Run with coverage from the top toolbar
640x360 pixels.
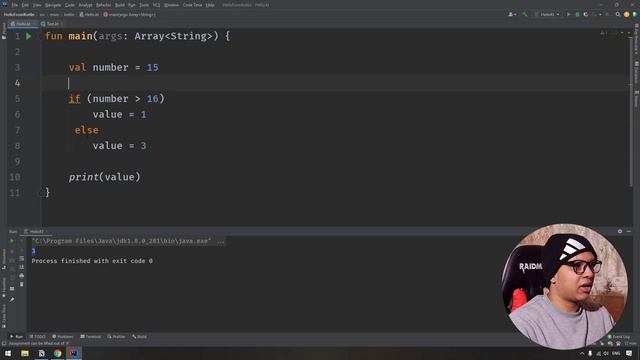pos(586,14)
